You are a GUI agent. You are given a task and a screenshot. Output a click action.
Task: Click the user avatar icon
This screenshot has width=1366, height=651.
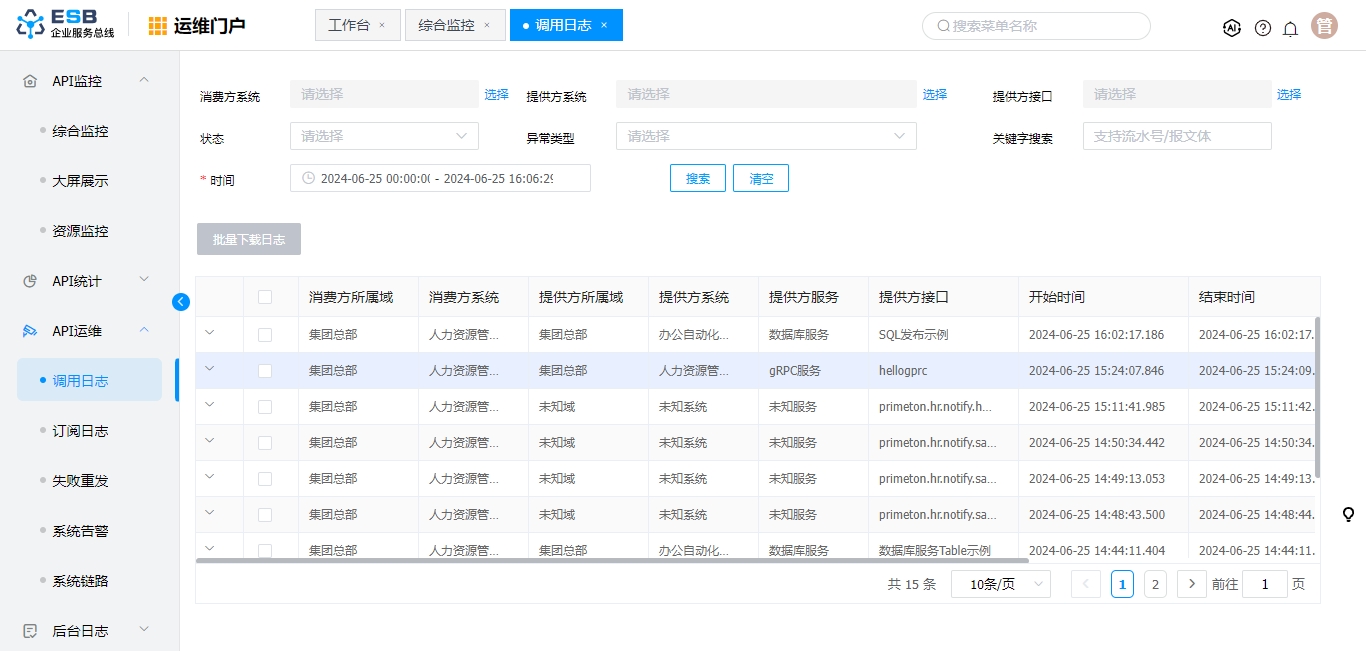click(x=1325, y=26)
